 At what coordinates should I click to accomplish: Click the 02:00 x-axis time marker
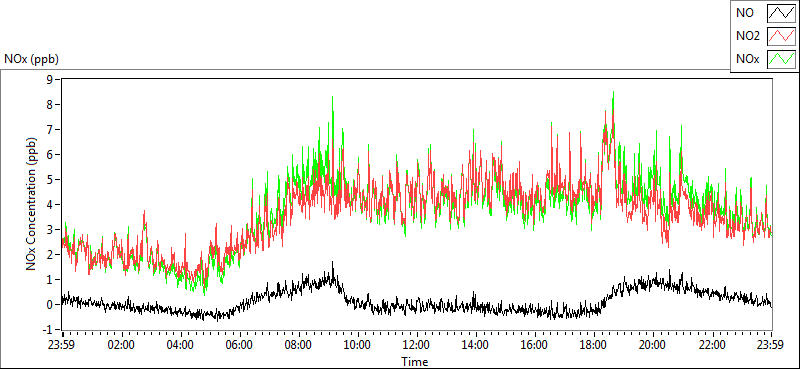coord(121,344)
